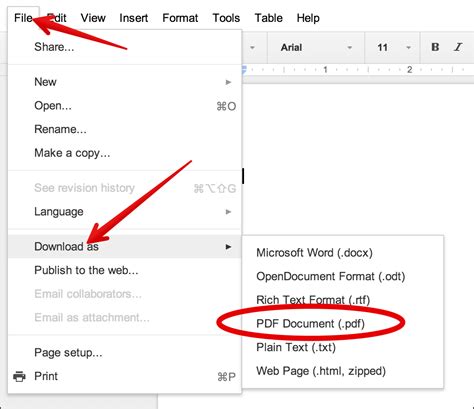Expand the Language submenu arrow
The height and width of the screenshot is (409, 474).
(228, 212)
